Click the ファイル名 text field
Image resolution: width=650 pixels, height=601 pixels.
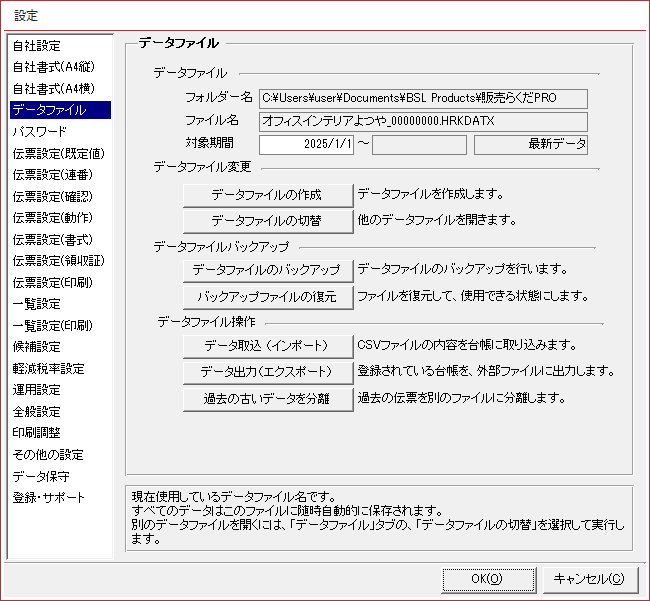pos(422,121)
